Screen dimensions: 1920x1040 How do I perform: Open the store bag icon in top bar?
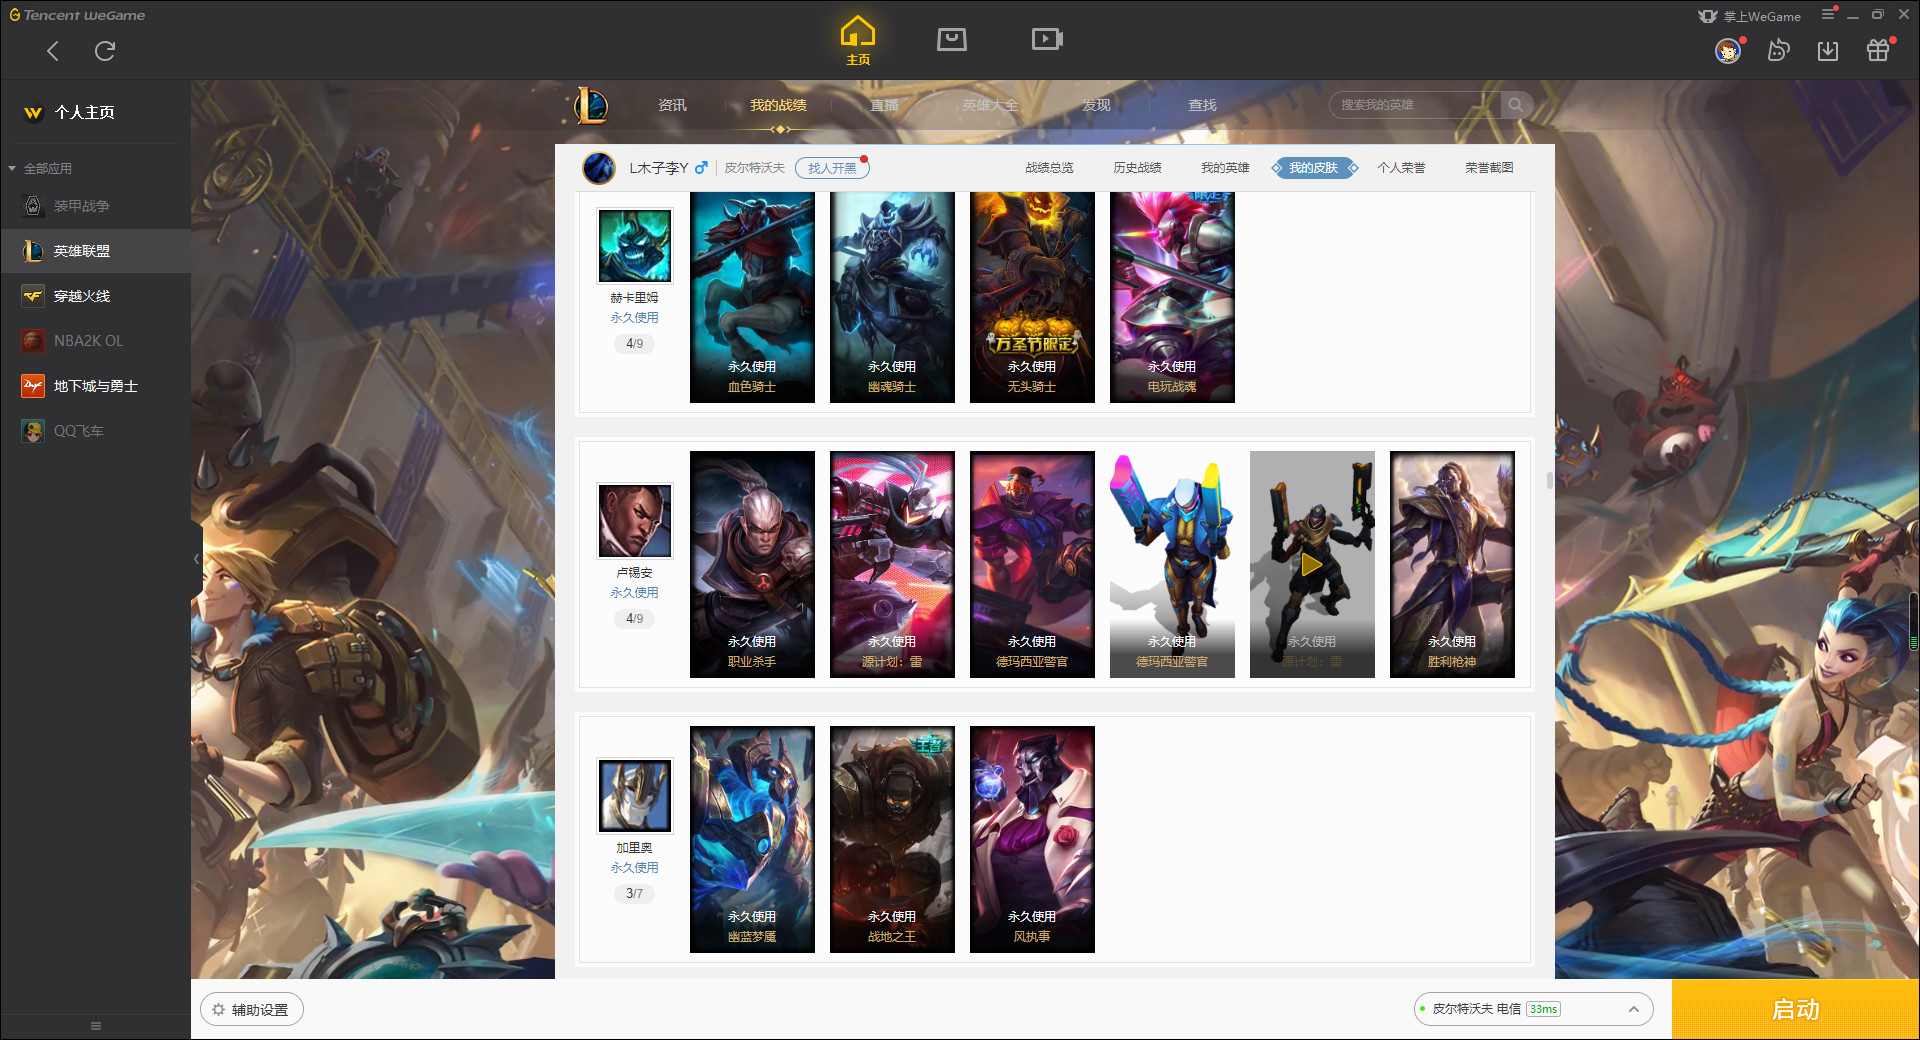coord(951,39)
